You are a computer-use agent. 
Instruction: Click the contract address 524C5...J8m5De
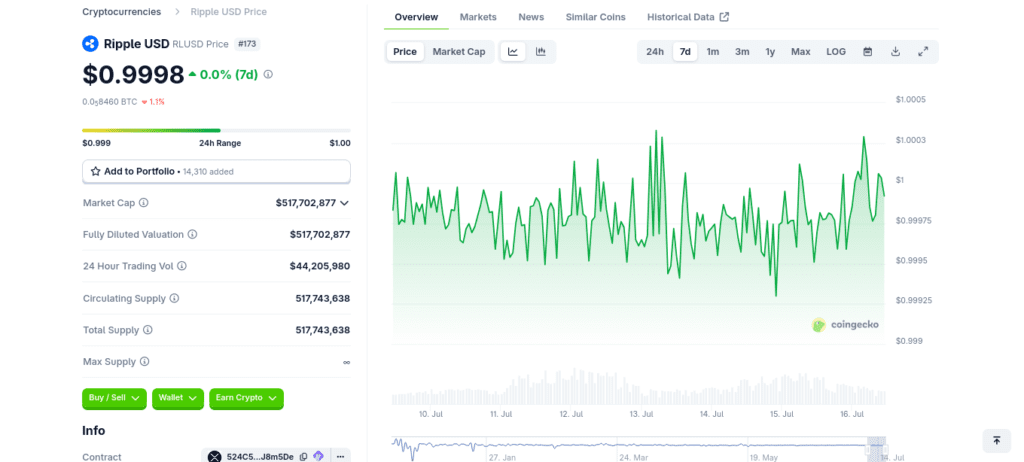pos(260,457)
